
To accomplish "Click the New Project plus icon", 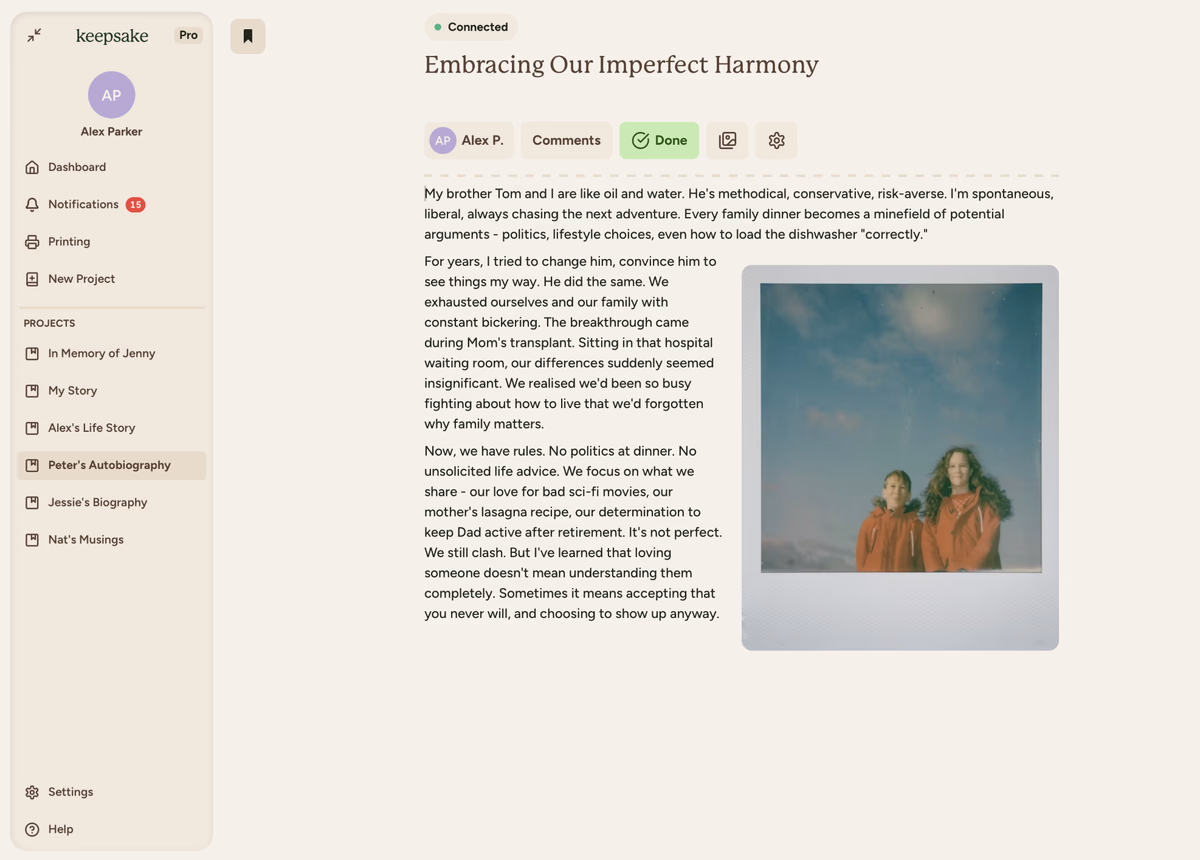I will click(x=32, y=279).
